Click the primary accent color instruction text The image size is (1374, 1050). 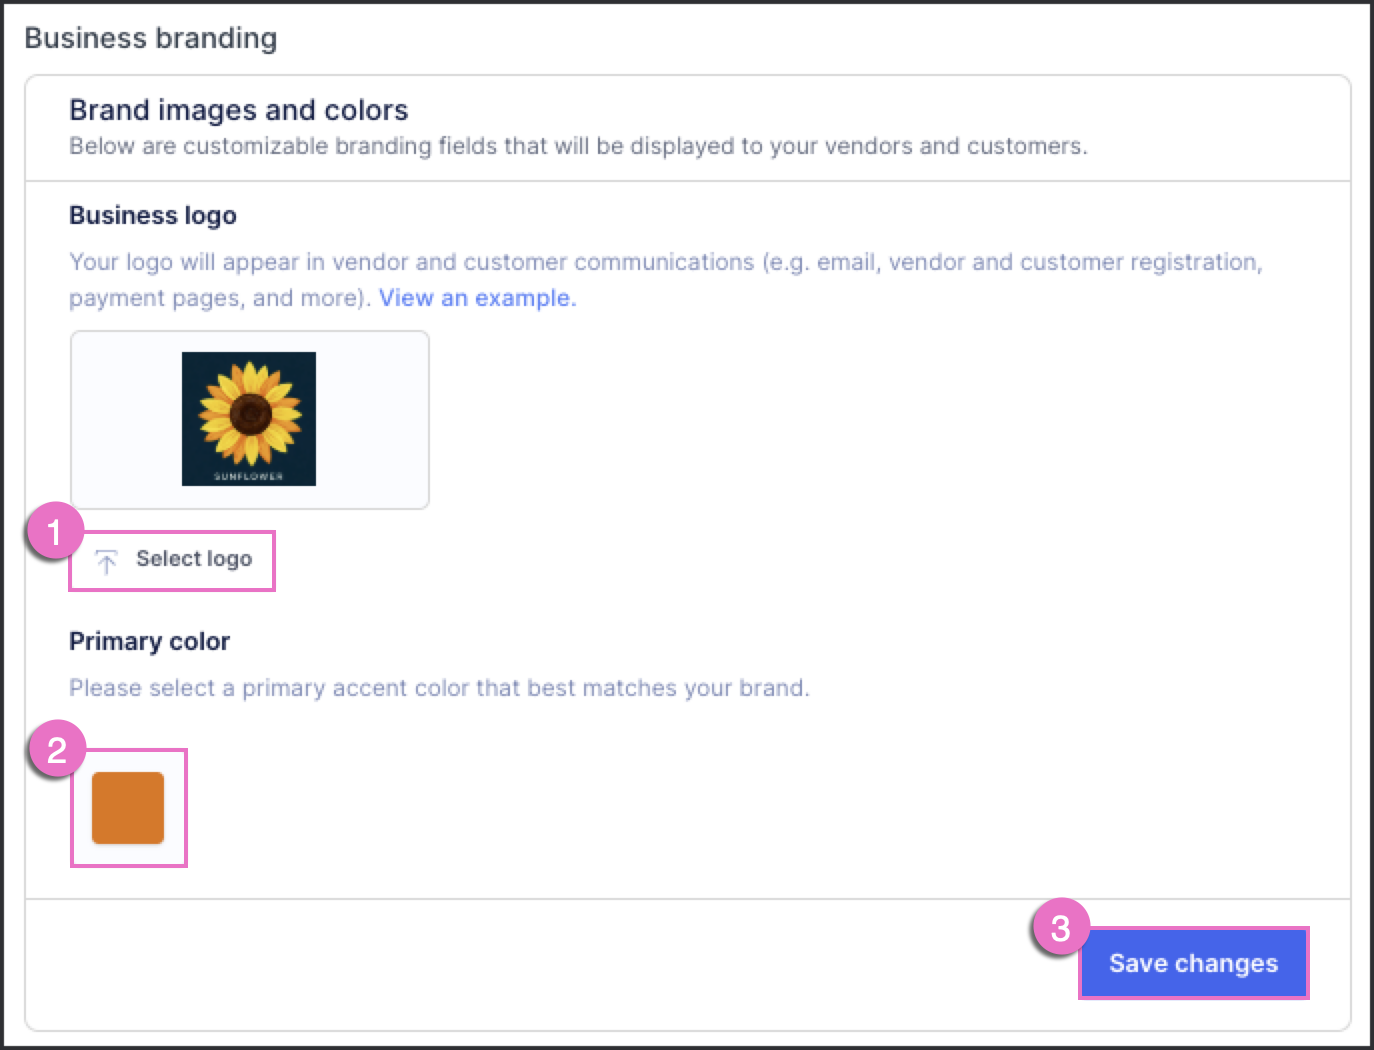pos(439,688)
